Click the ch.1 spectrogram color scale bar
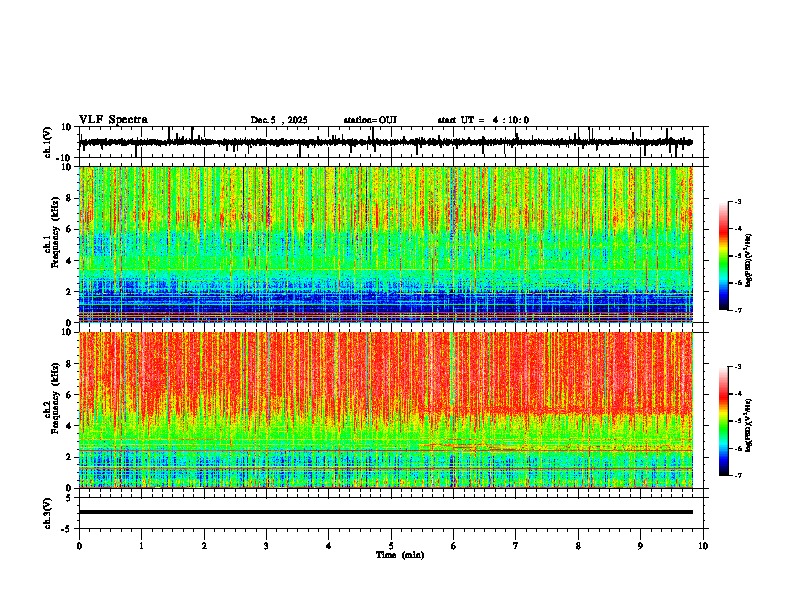This screenshot has width=792, height=612. [x=723, y=256]
